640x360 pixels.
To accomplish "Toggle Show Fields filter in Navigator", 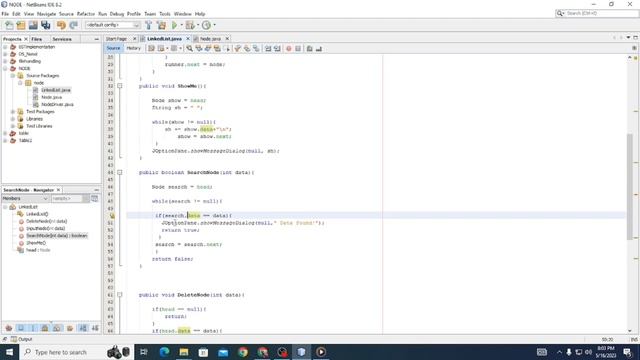I will click(x=21, y=328).
